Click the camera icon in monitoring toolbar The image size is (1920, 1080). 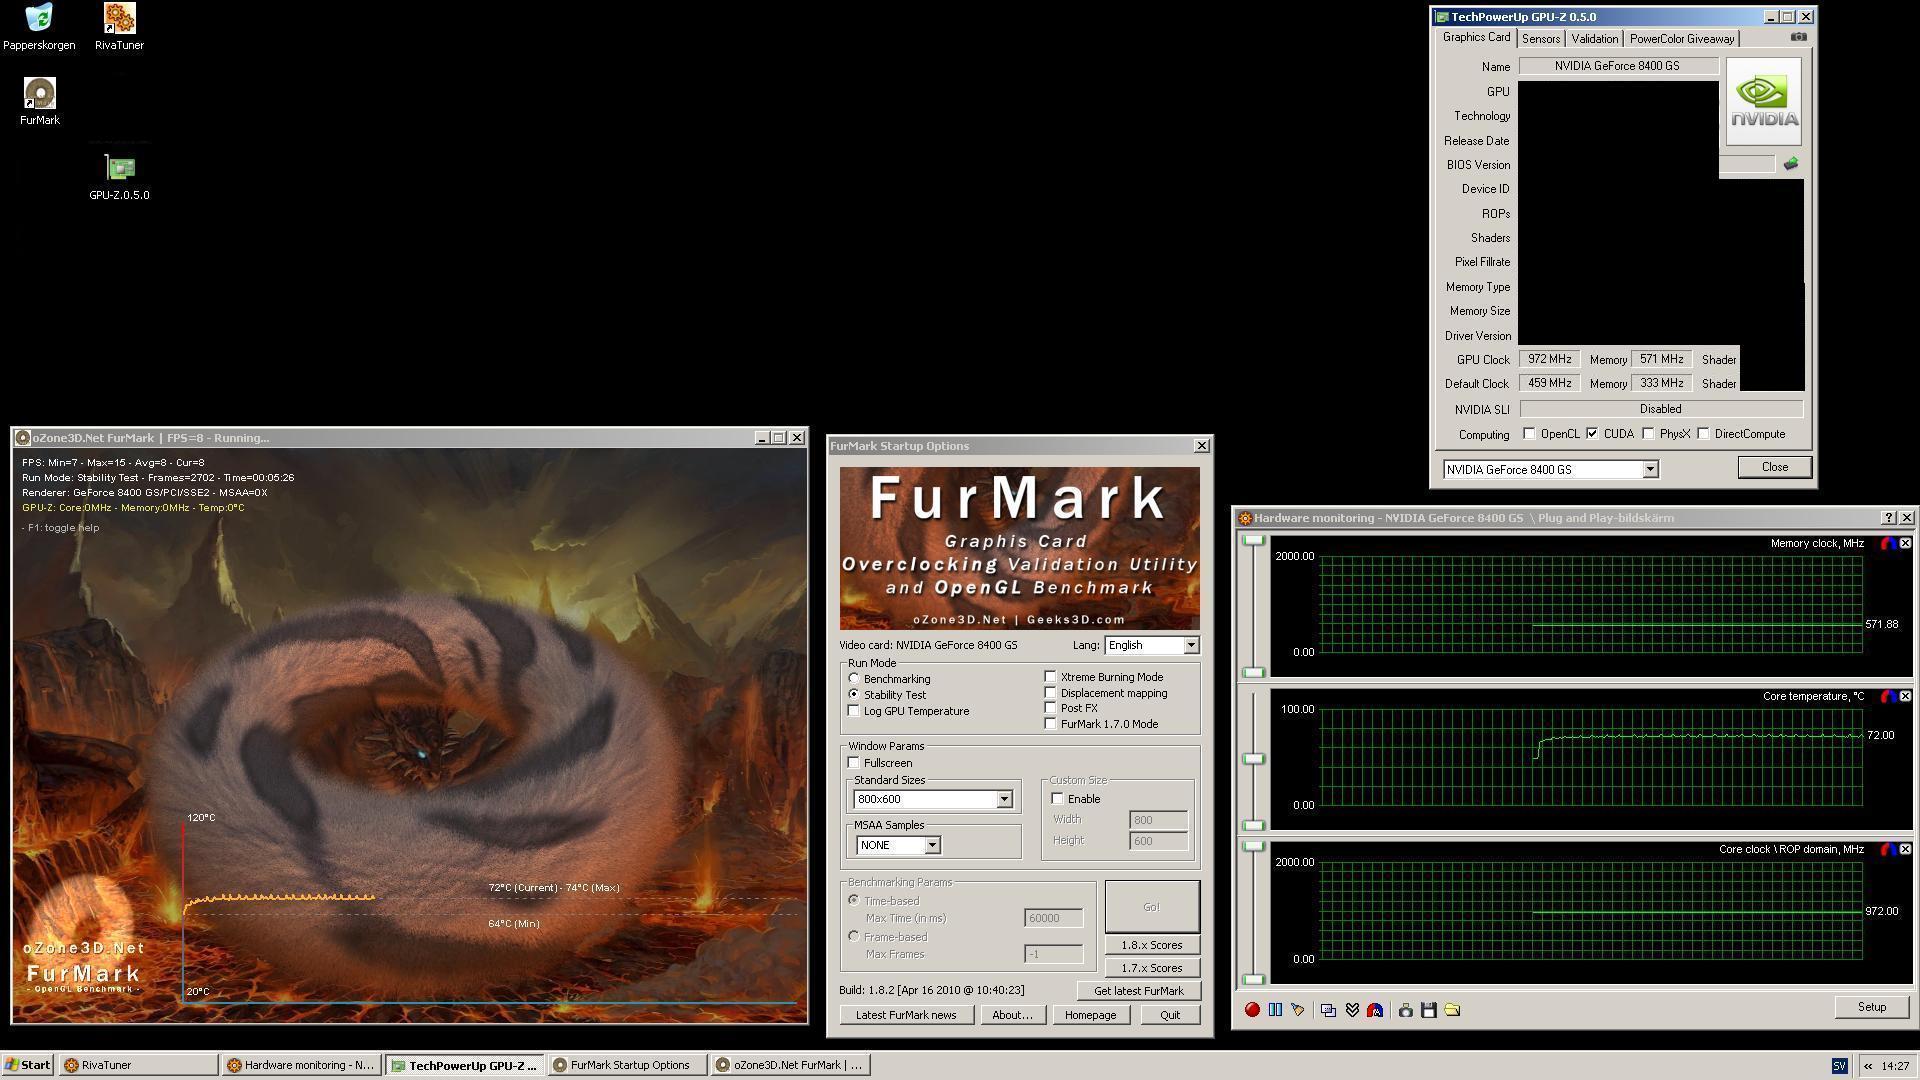(x=1405, y=1010)
